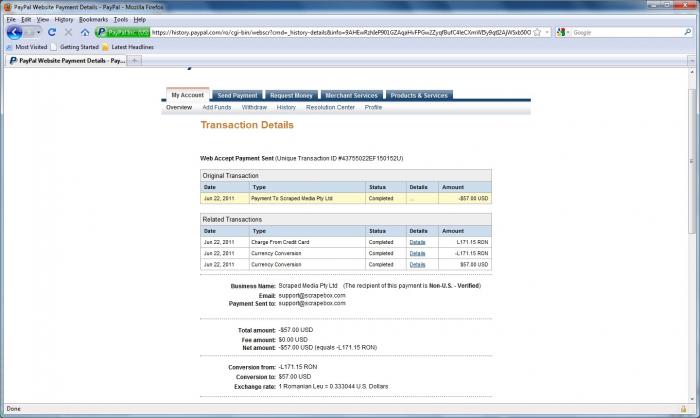Image resolution: width=700 pixels, height=418 pixels.
Task: Click the 'Fee amount' $0.00 USD value
Action: click(293, 339)
